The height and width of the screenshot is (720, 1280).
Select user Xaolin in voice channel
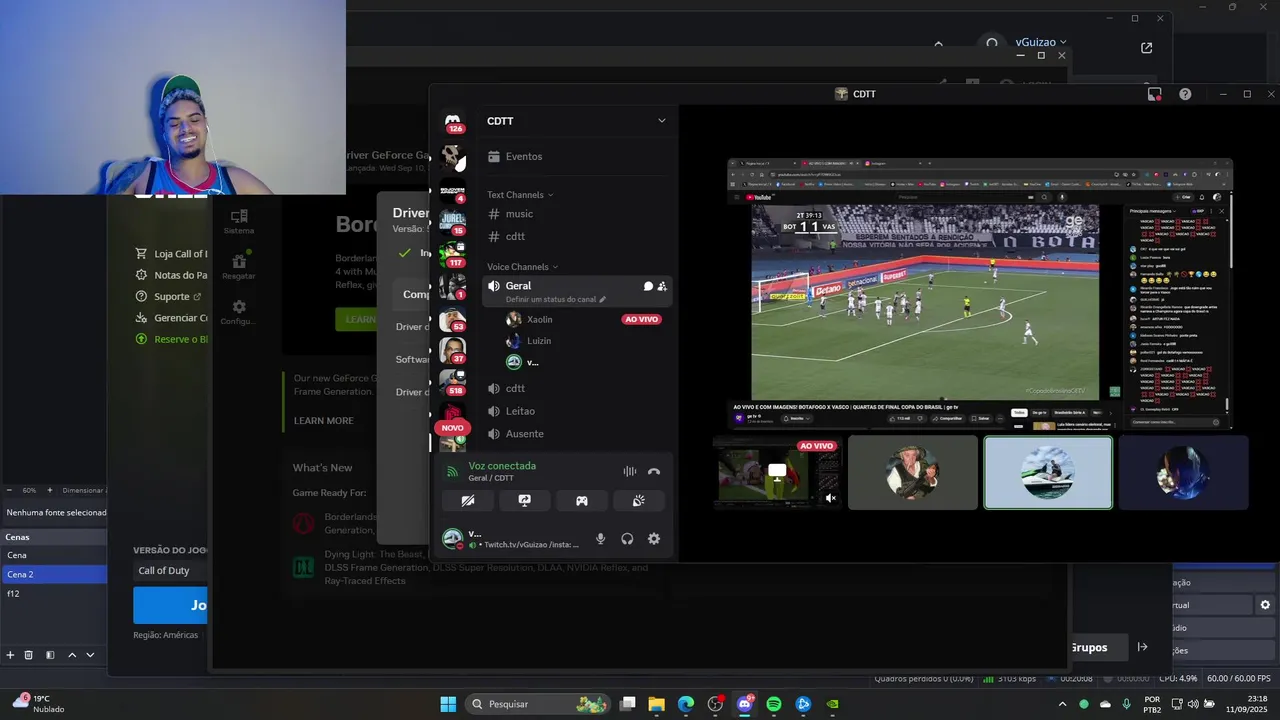coord(539,319)
